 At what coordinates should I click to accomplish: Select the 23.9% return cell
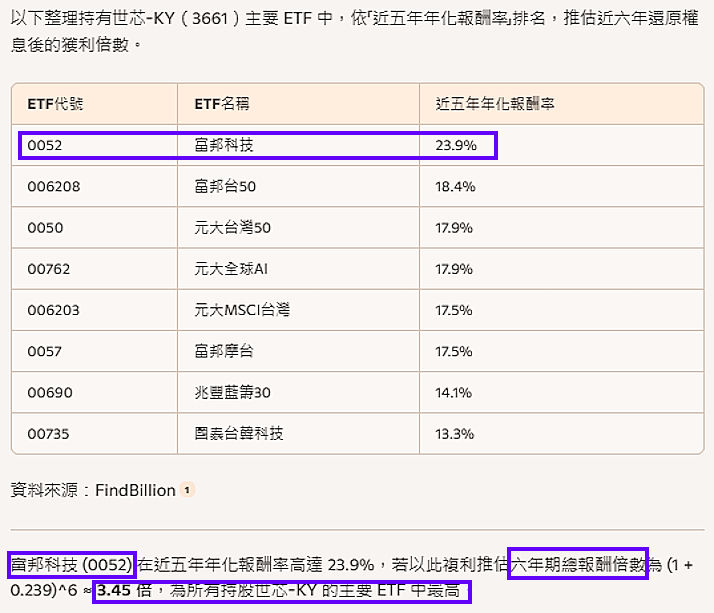561,145
